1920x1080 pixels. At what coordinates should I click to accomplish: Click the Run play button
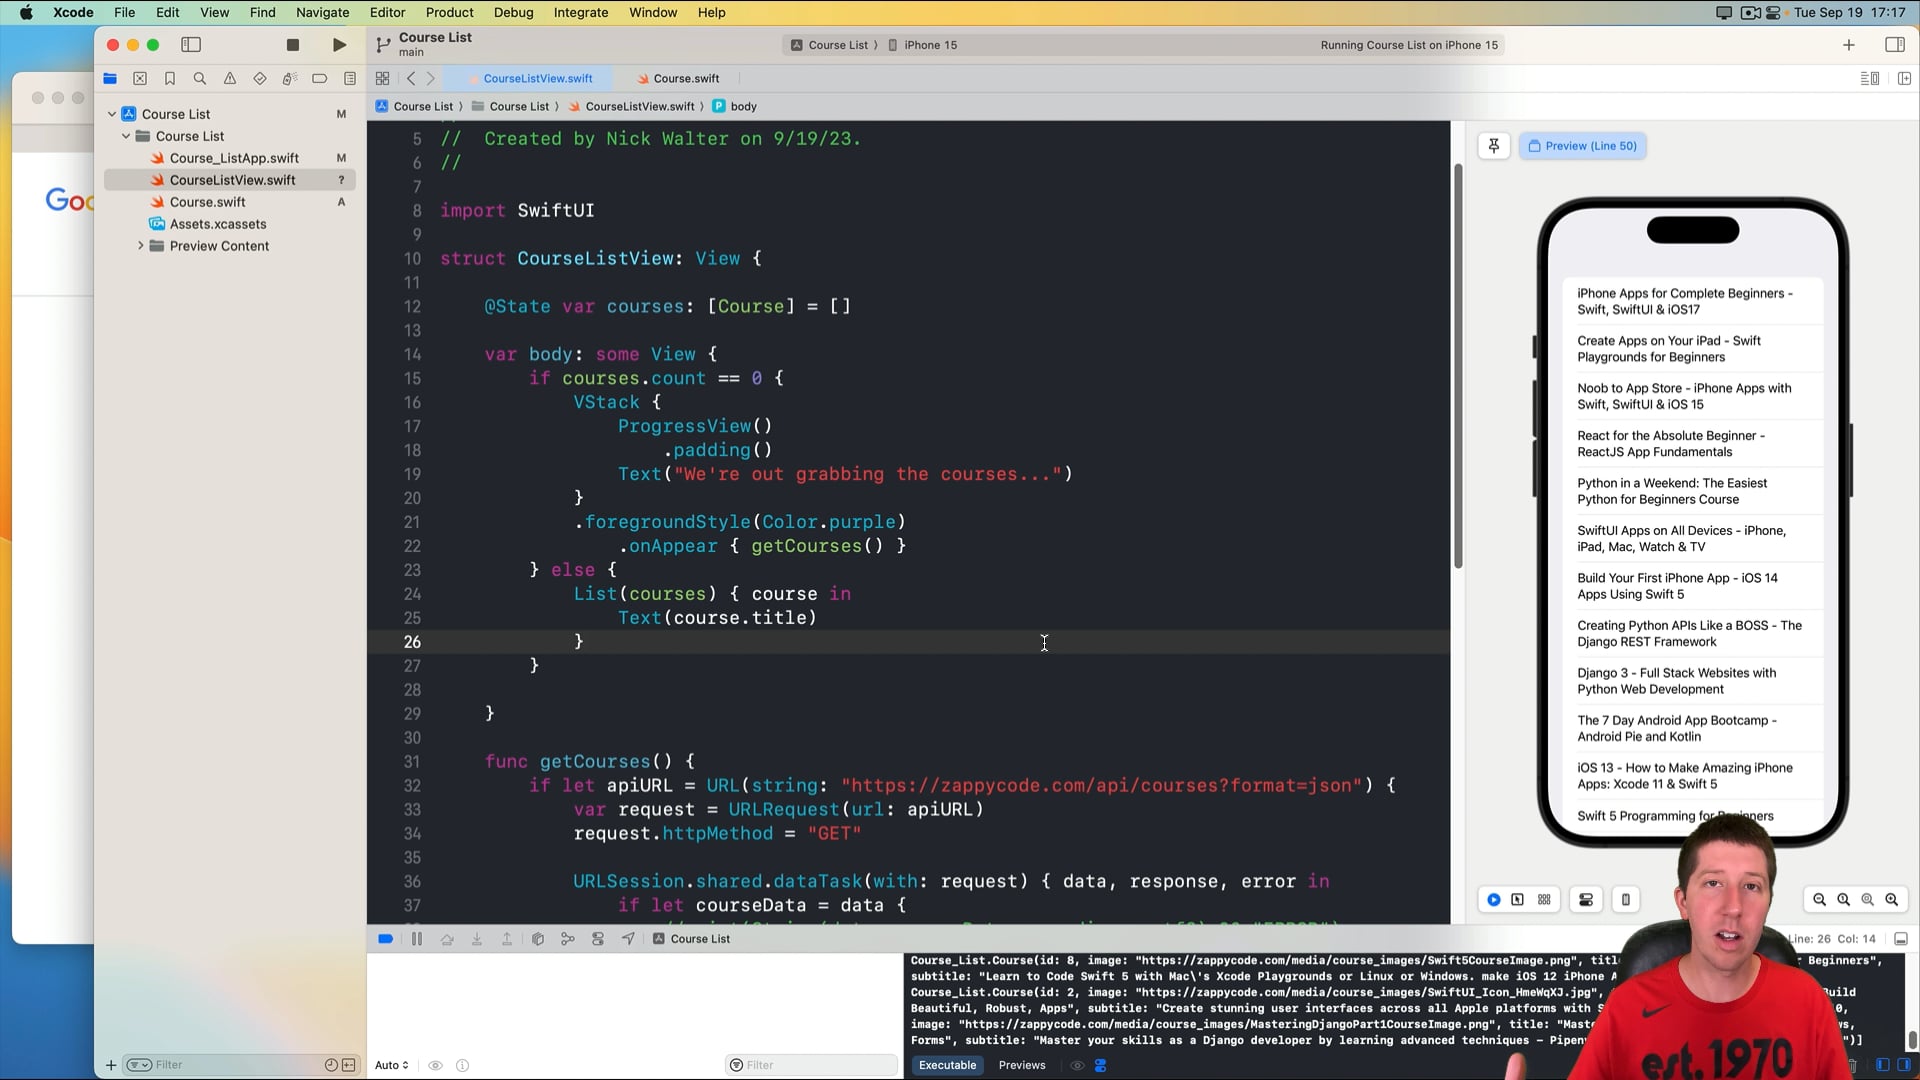(340, 45)
